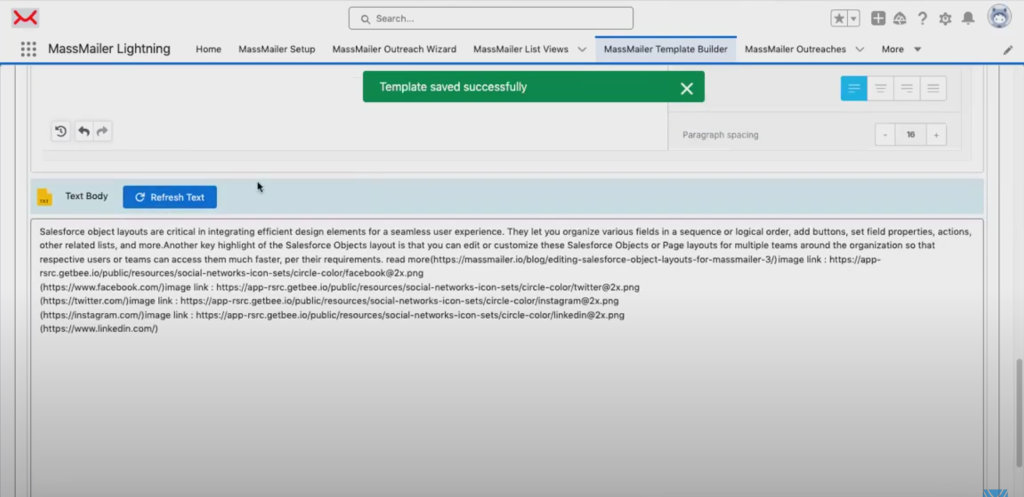Select justify text alignment
This screenshot has height=497, width=1024.
(933, 88)
